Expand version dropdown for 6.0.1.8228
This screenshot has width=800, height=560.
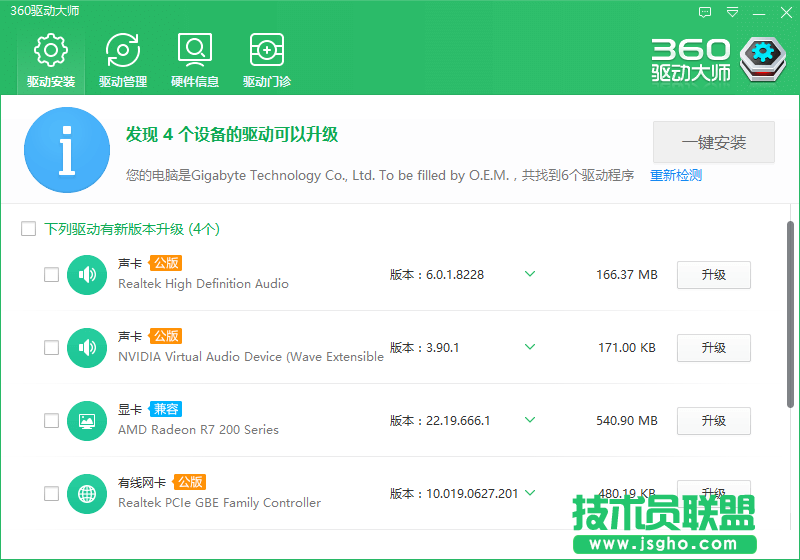(x=530, y=274)
